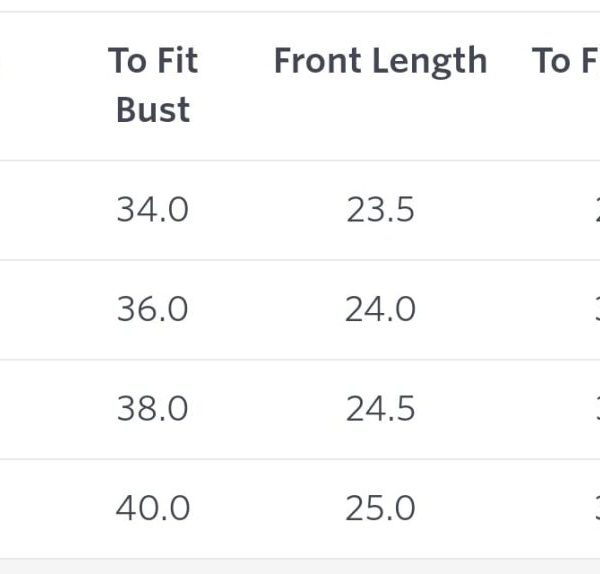The height and width of the screenshot is (574, 600).
Task: Click the gray area below the table
Action: coord(300,567)
